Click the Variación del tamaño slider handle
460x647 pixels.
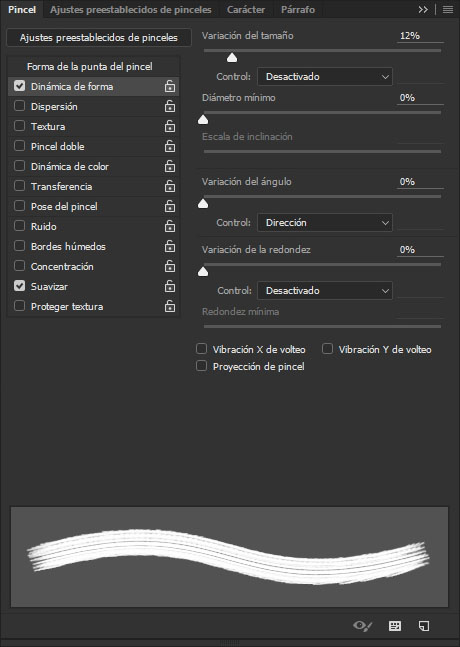click(232, 57)
